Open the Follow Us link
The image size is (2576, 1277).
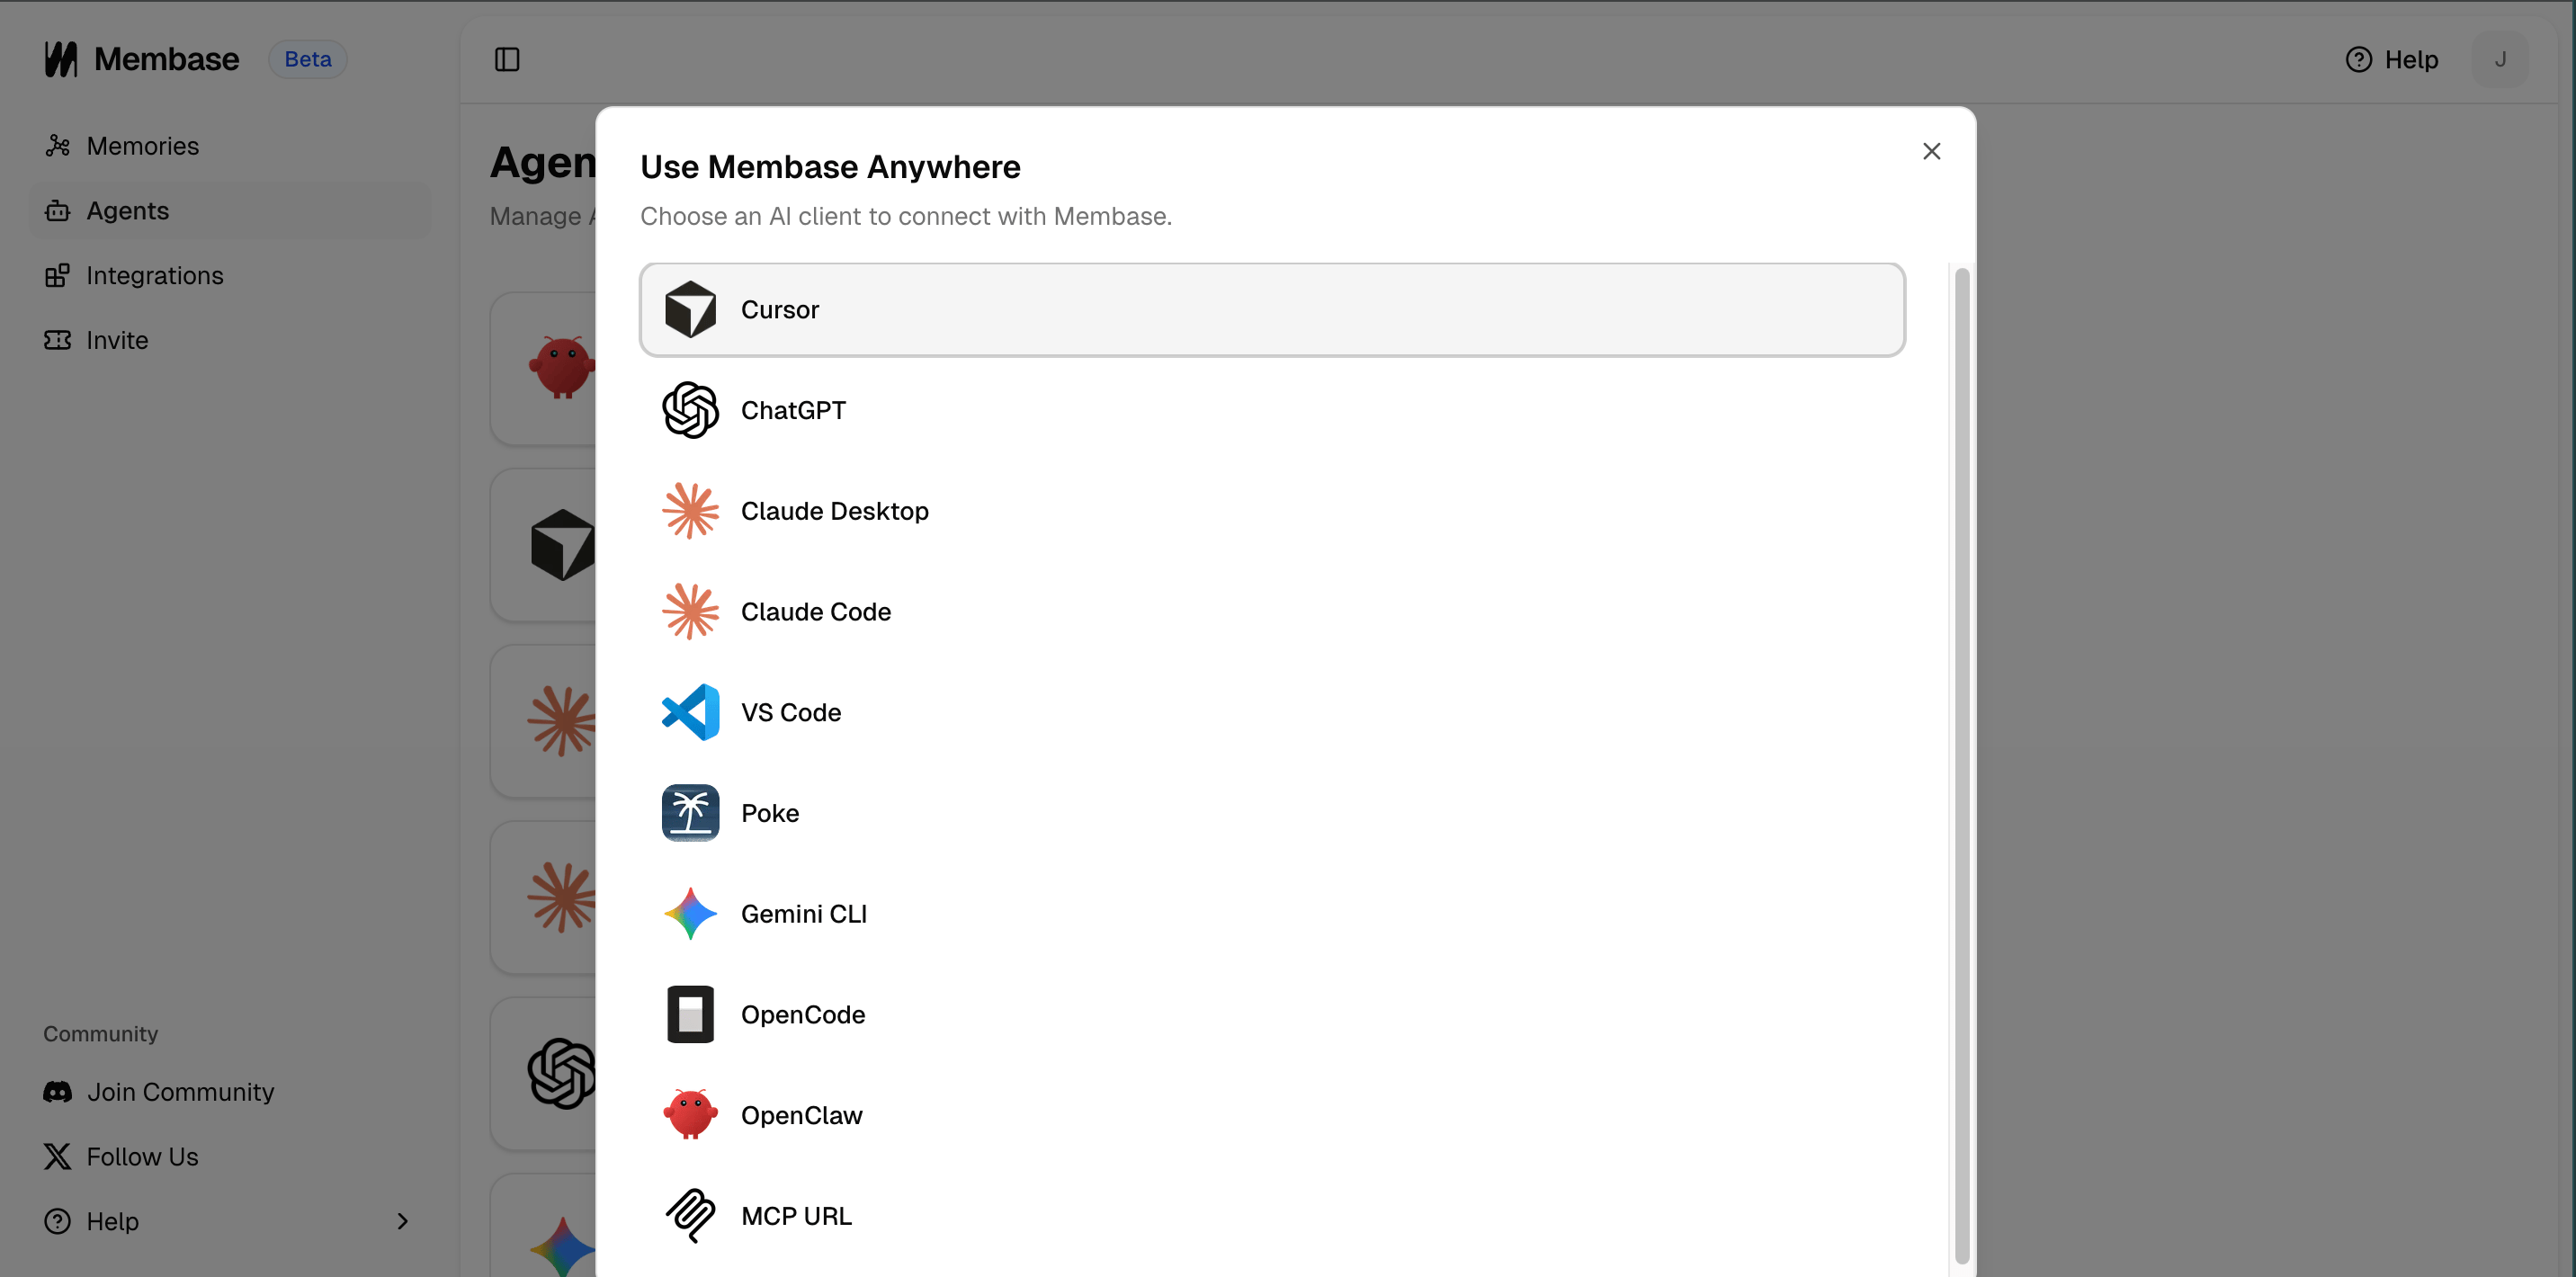[x=230, y=1157]
